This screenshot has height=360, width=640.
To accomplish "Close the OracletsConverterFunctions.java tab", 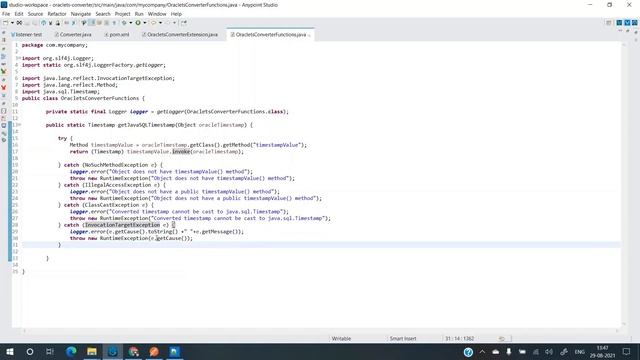I will tap(309, 35).
